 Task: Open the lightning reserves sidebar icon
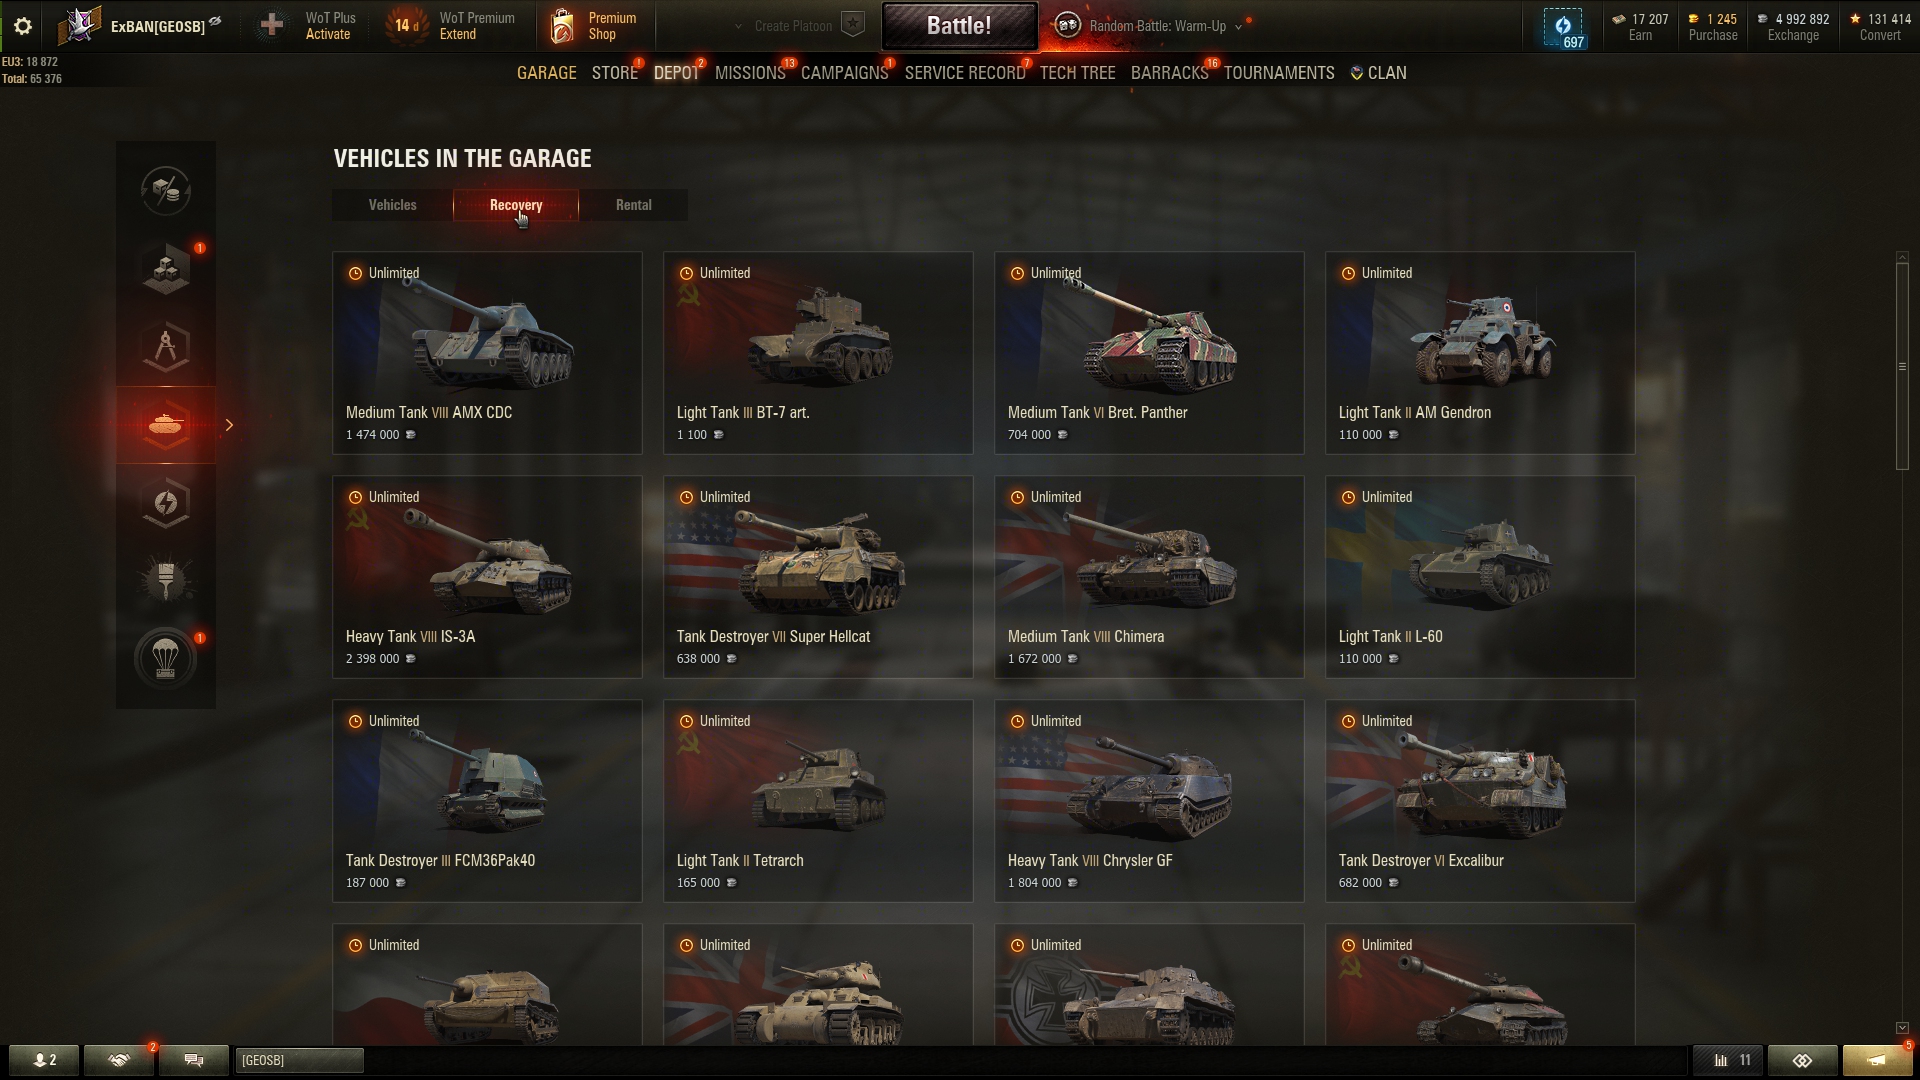coord(166,503)
